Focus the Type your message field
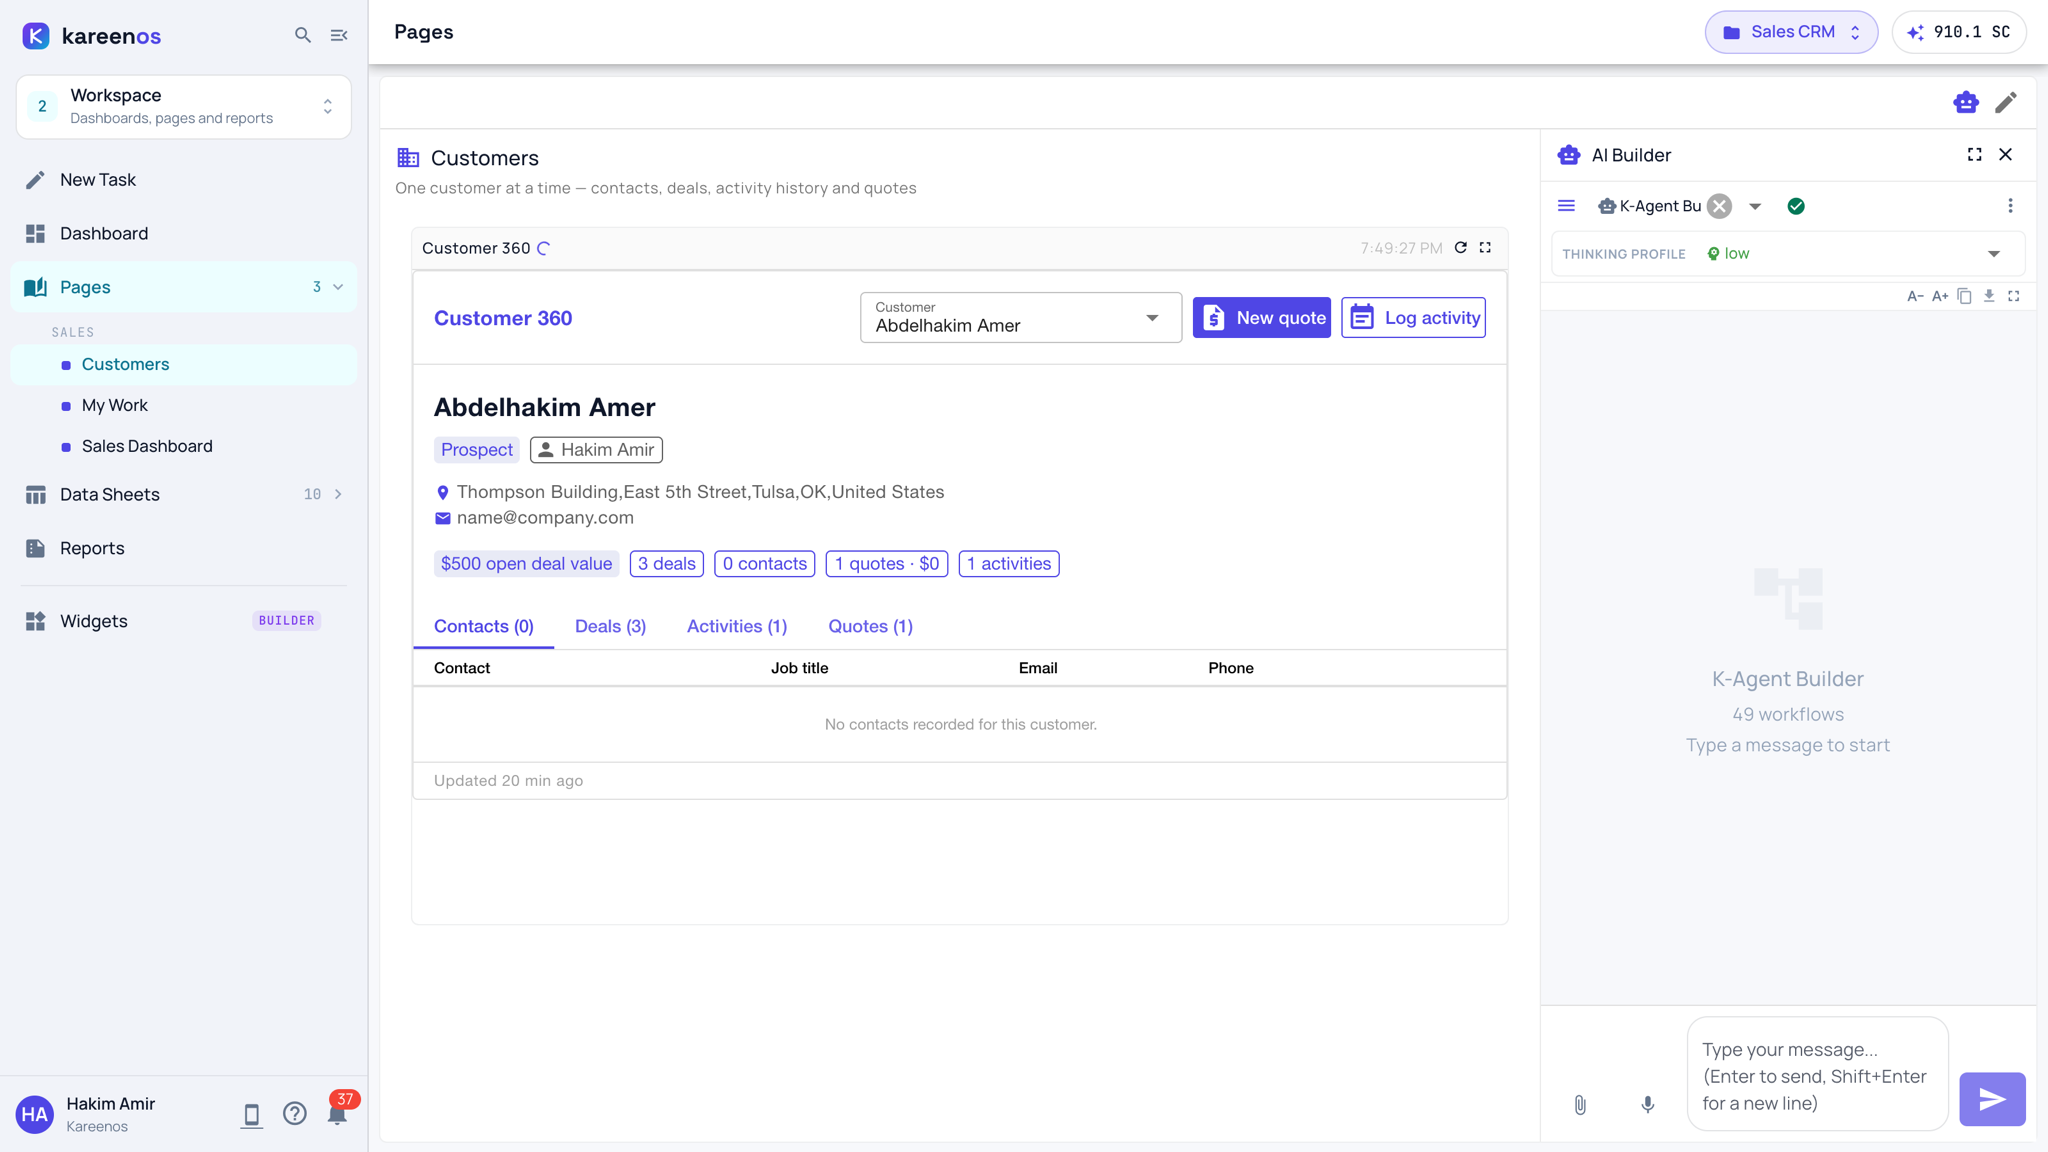2048x1152 pixels. [1818, 1075]
